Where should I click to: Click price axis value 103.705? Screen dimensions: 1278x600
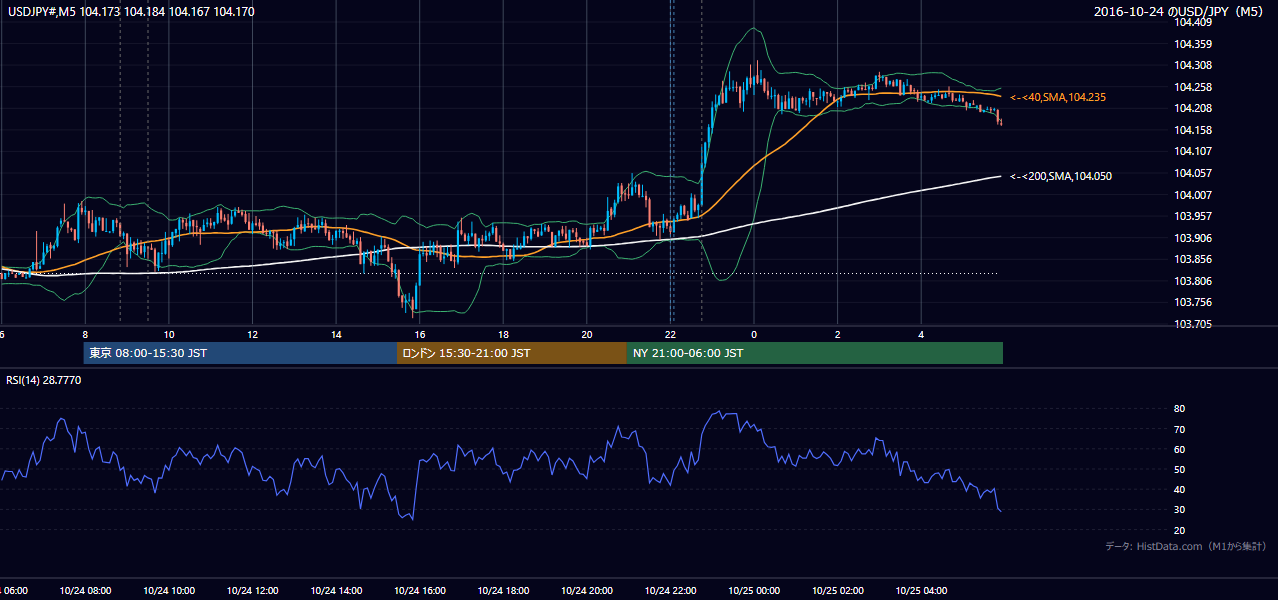coord(1194,324)
